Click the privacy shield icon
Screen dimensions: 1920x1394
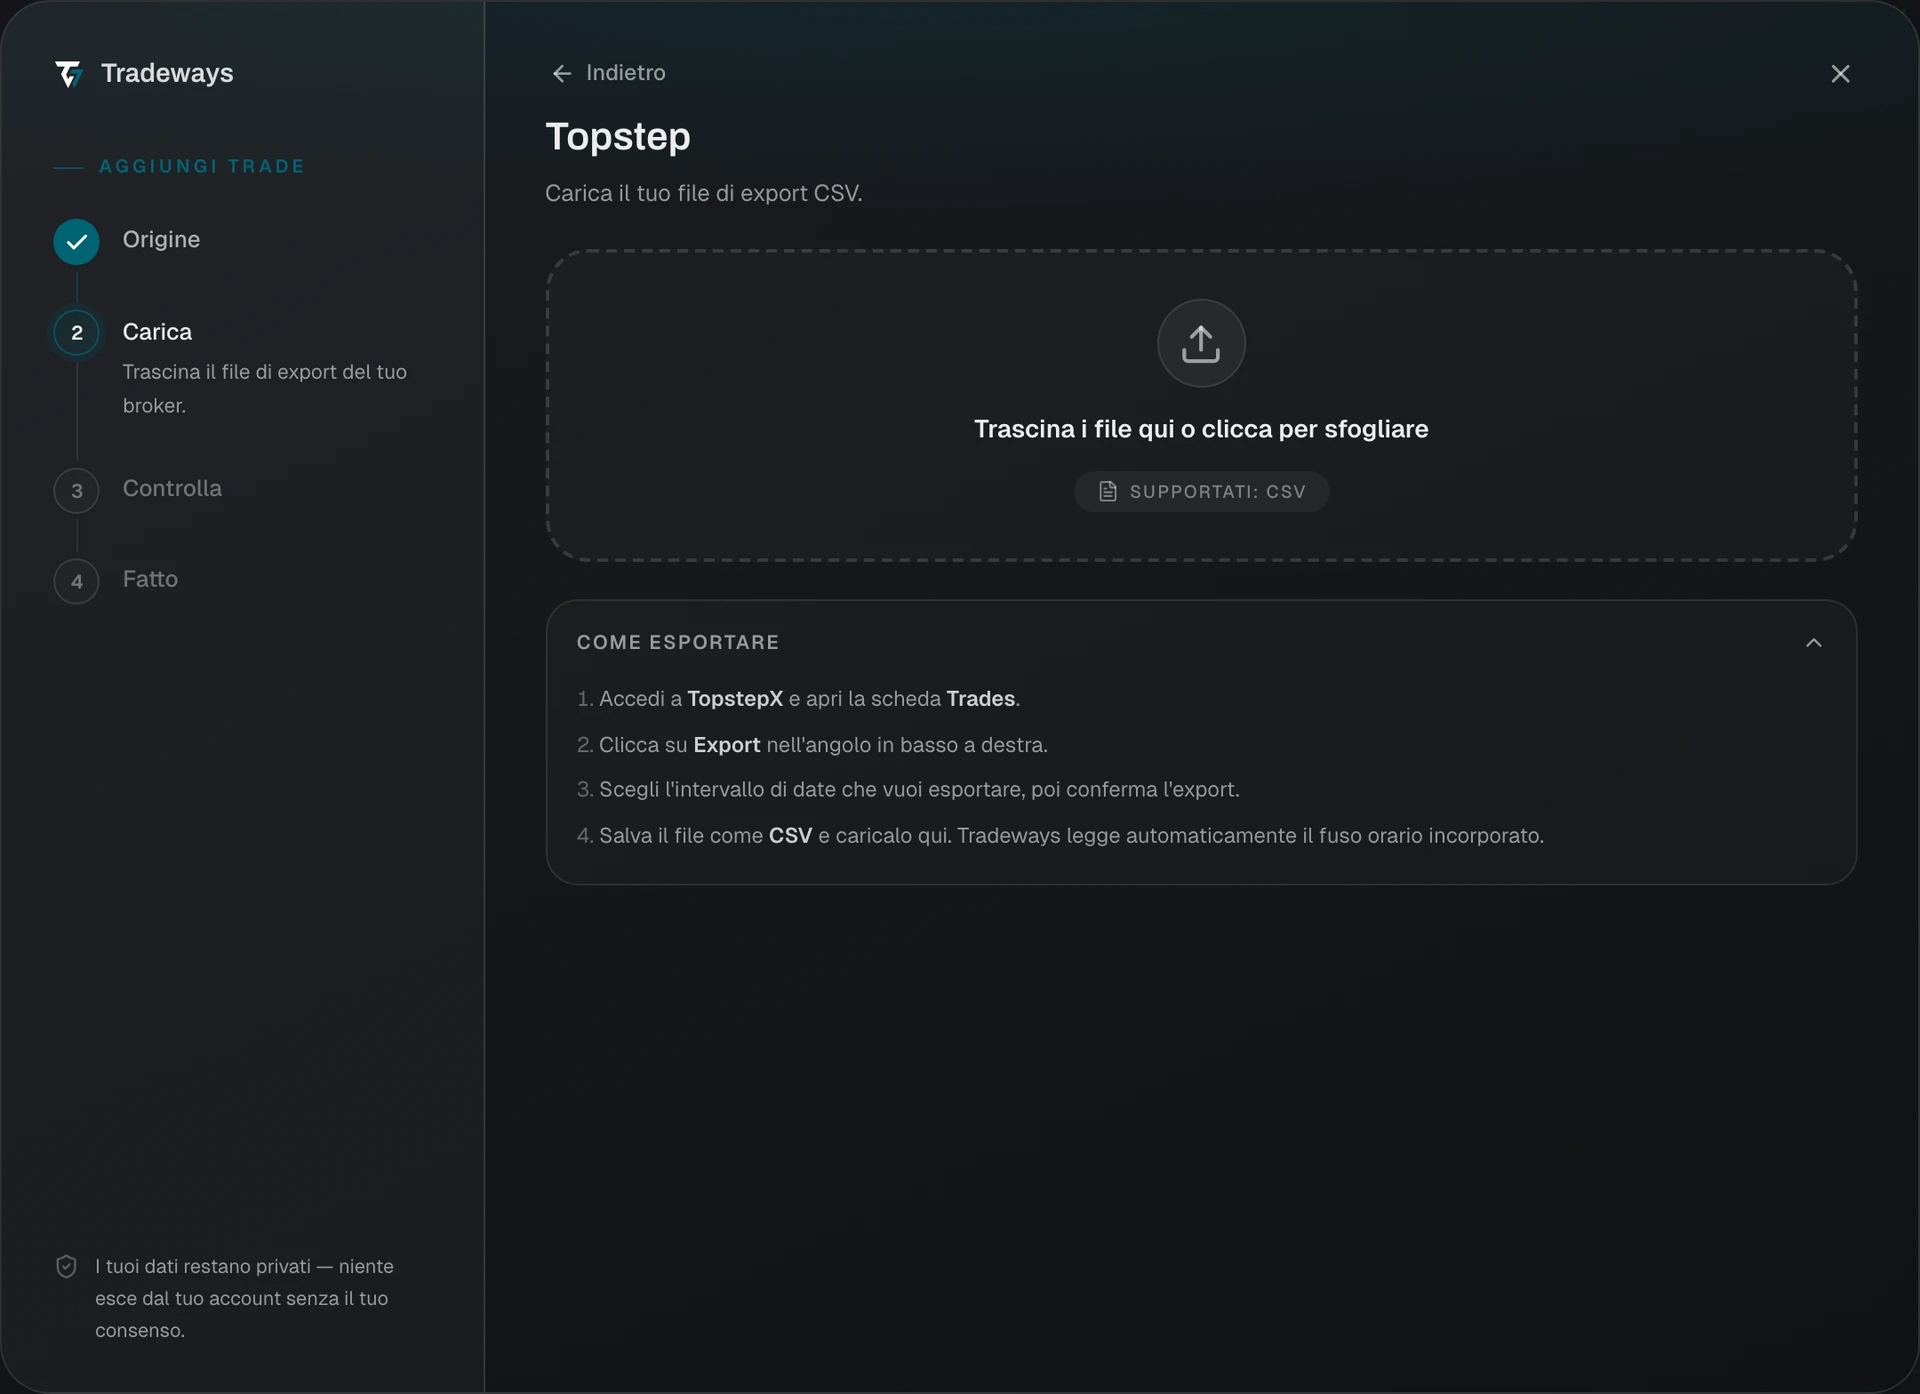tap(66, 1266)
